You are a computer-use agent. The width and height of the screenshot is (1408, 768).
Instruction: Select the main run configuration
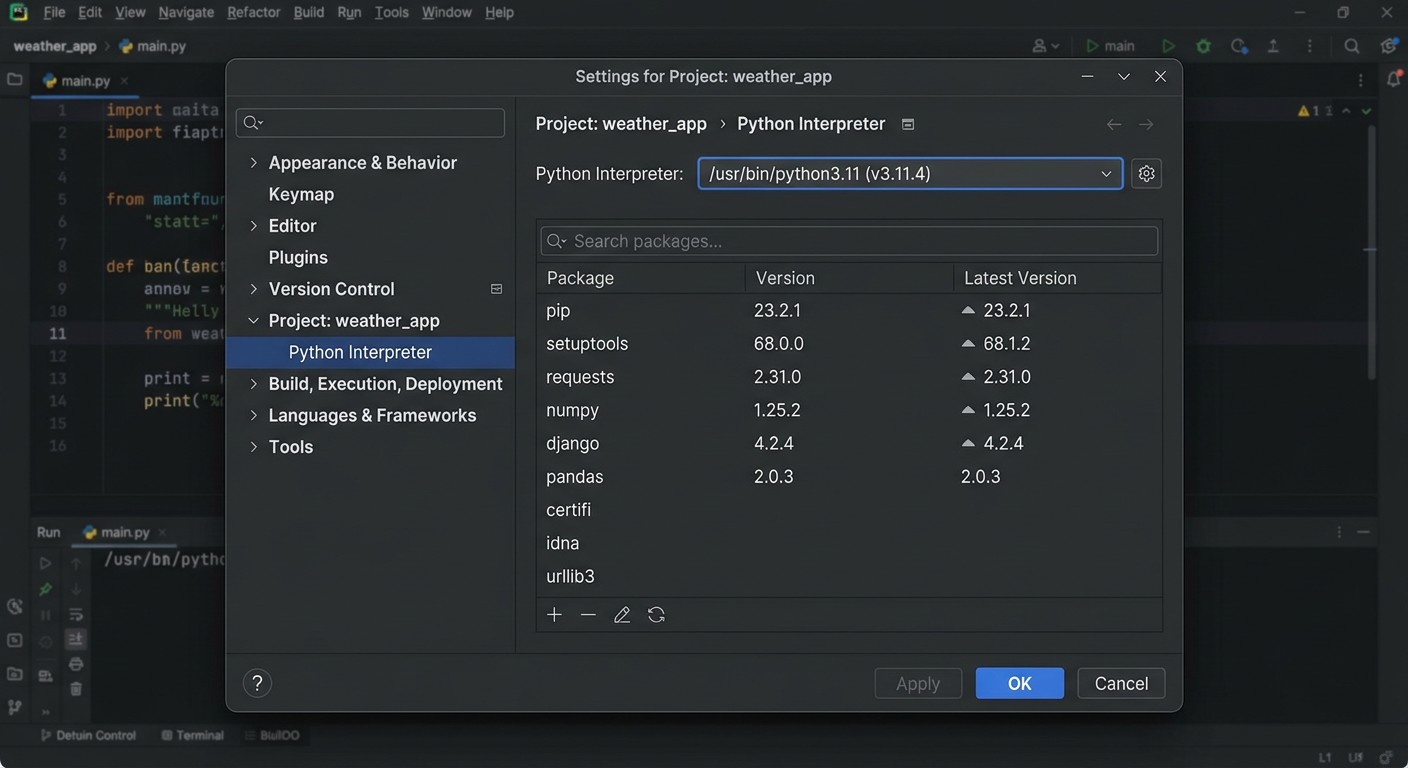[x=1111, y=46]
